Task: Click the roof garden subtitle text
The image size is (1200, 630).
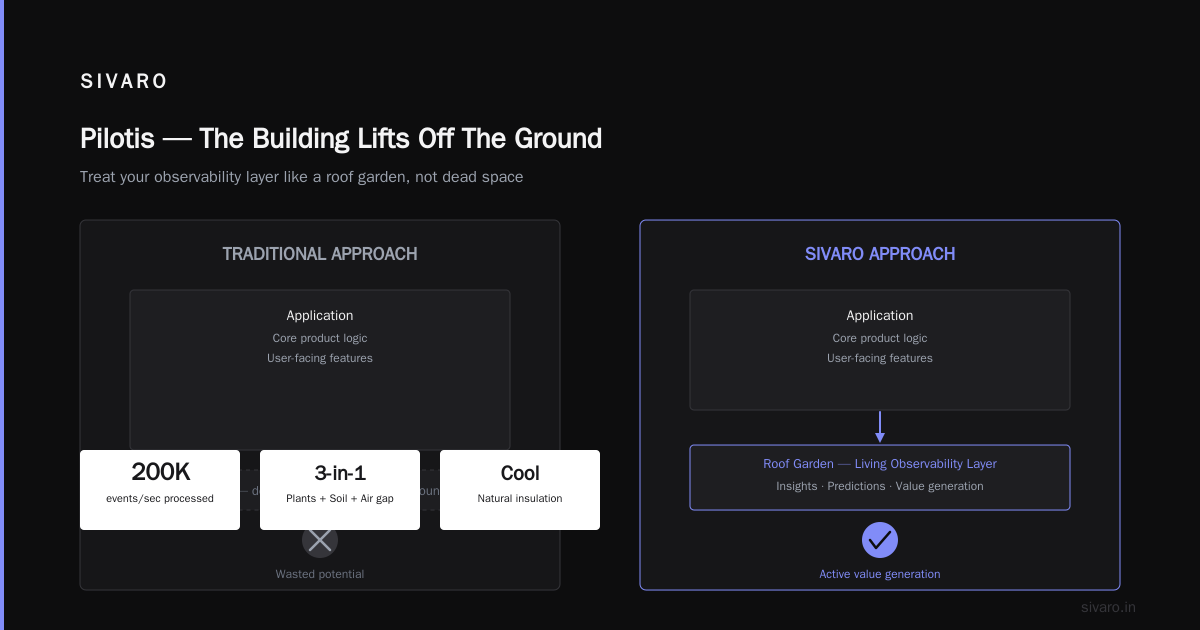Action: point(302,177)
